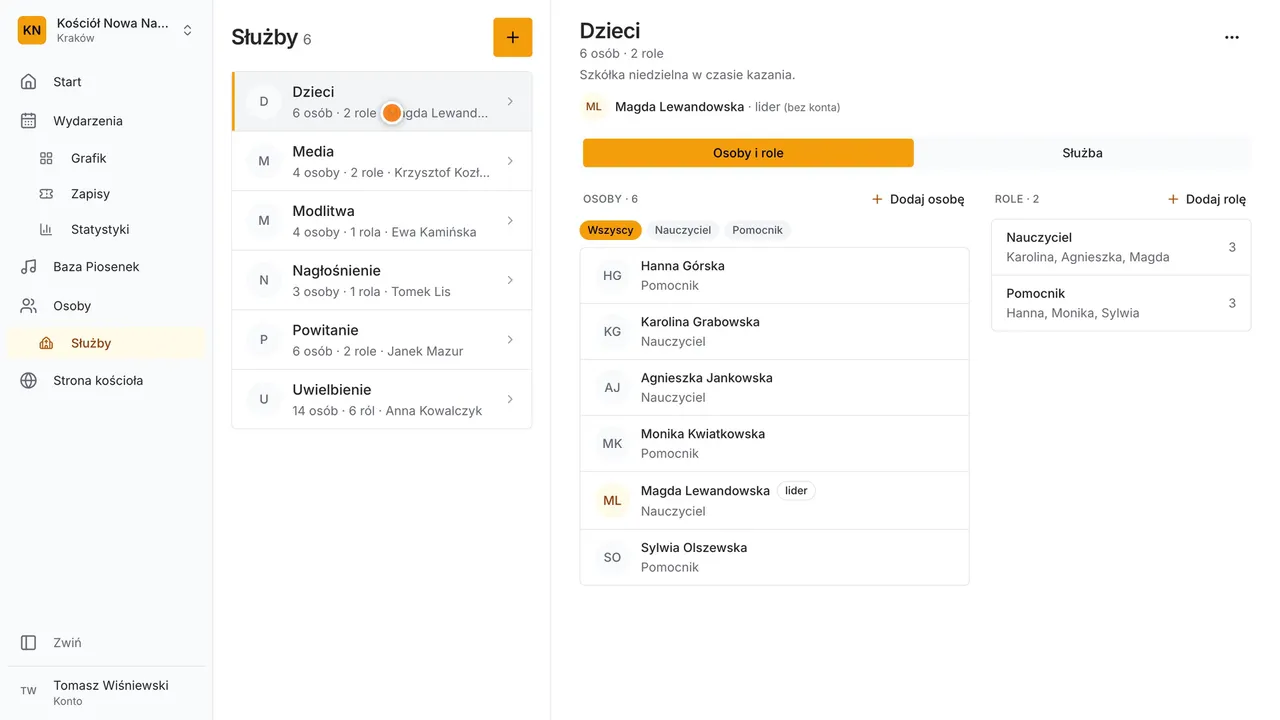Viewport: 1280px width, 720px height.
Task: Open Baza Piosenek music note icon
Action: (x=29, y=267)
